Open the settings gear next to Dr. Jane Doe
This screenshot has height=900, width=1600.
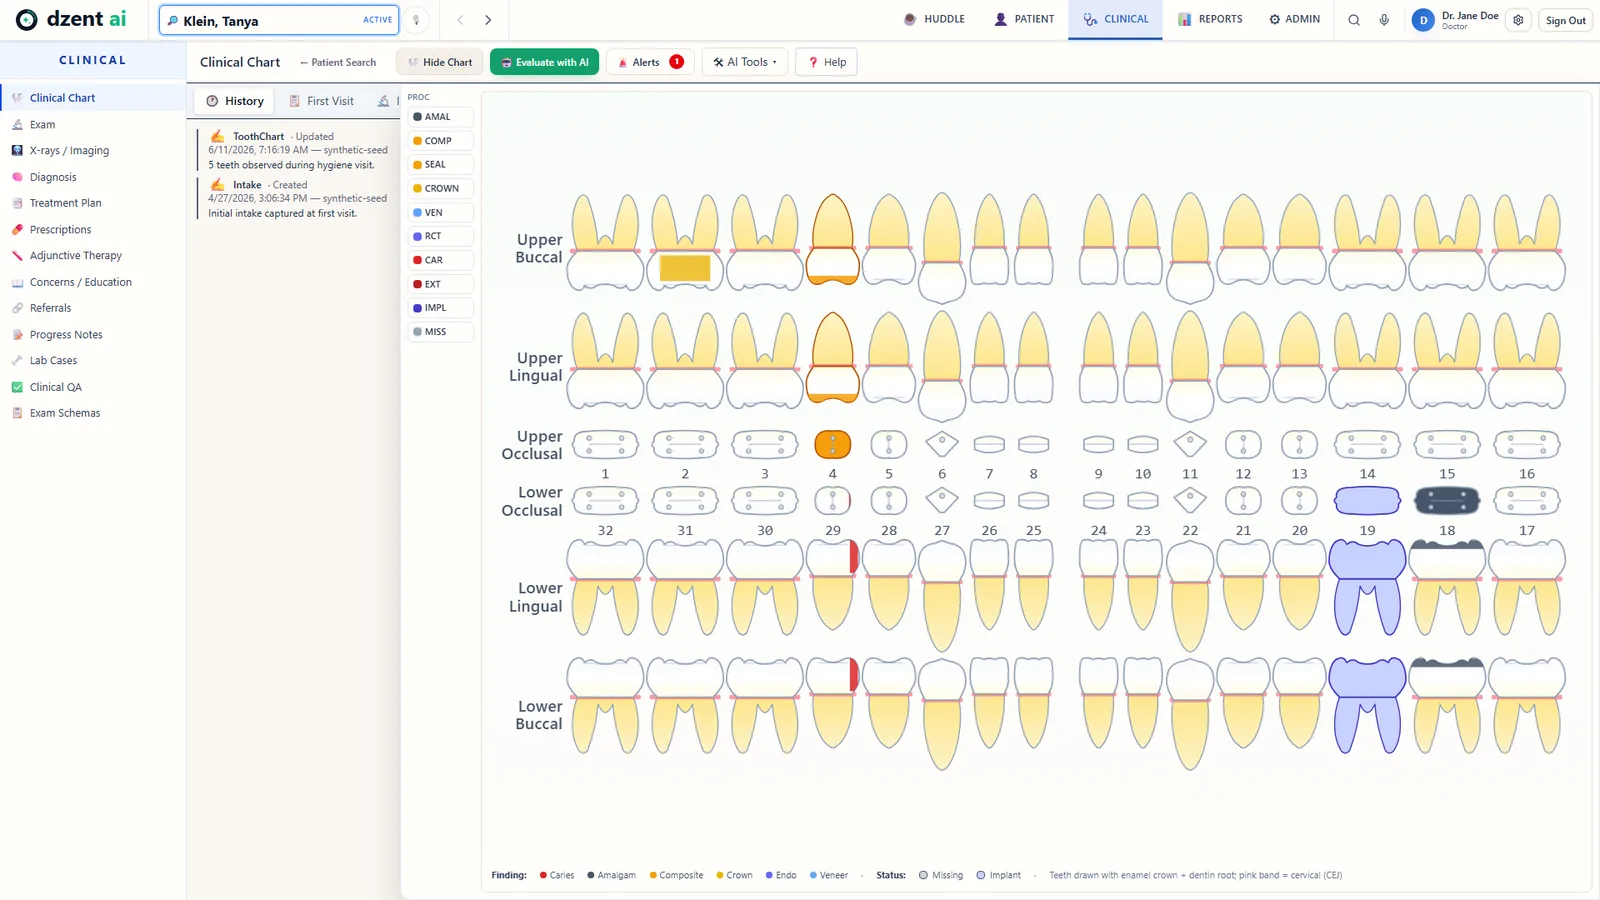tap(1518, 20)
